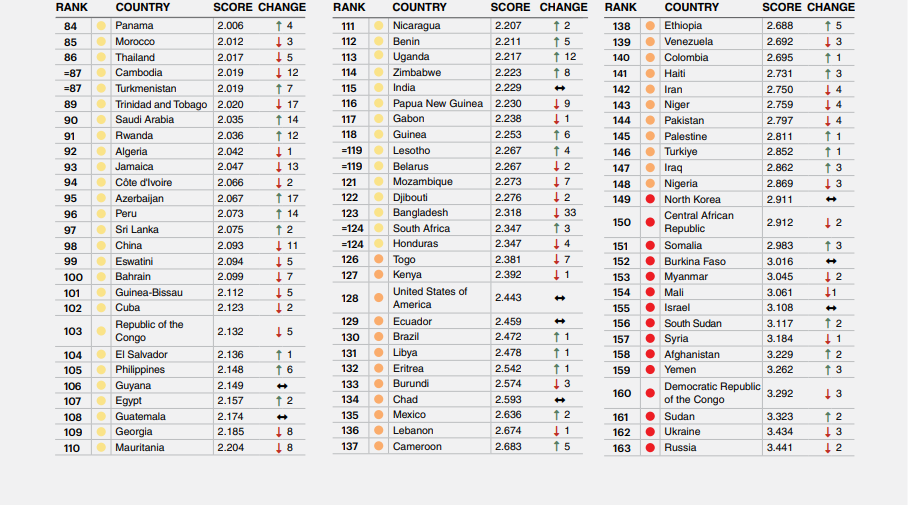Select the country name Trinidad and Tobago
The width and height of the screenshot is (915, 505).
click(161, 104)
